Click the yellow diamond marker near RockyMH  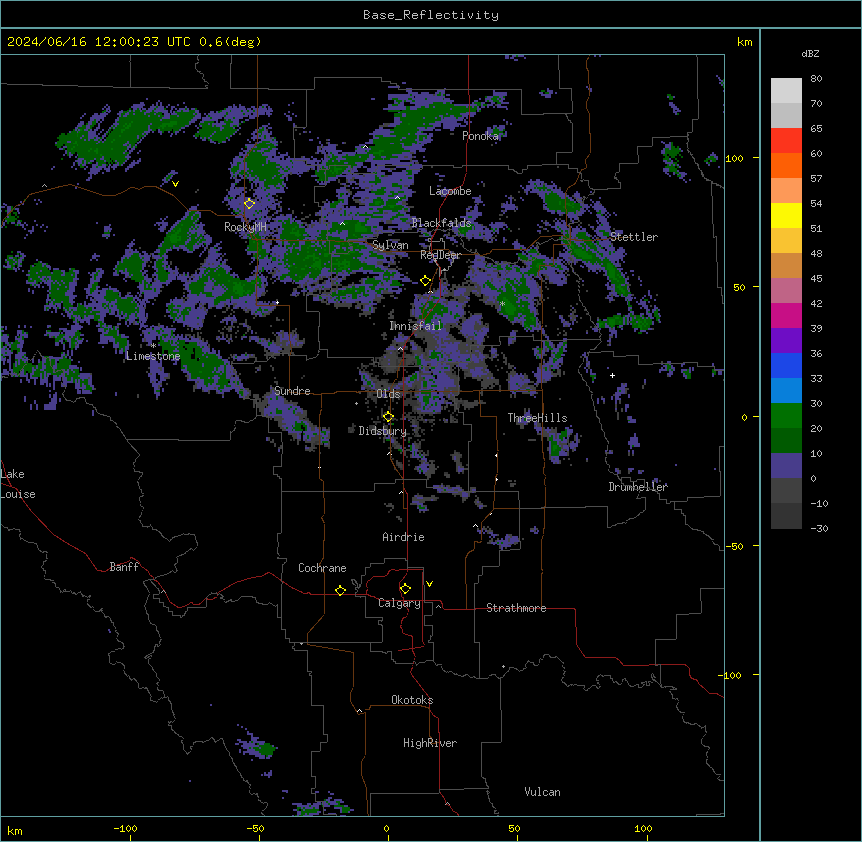point(249,204)
